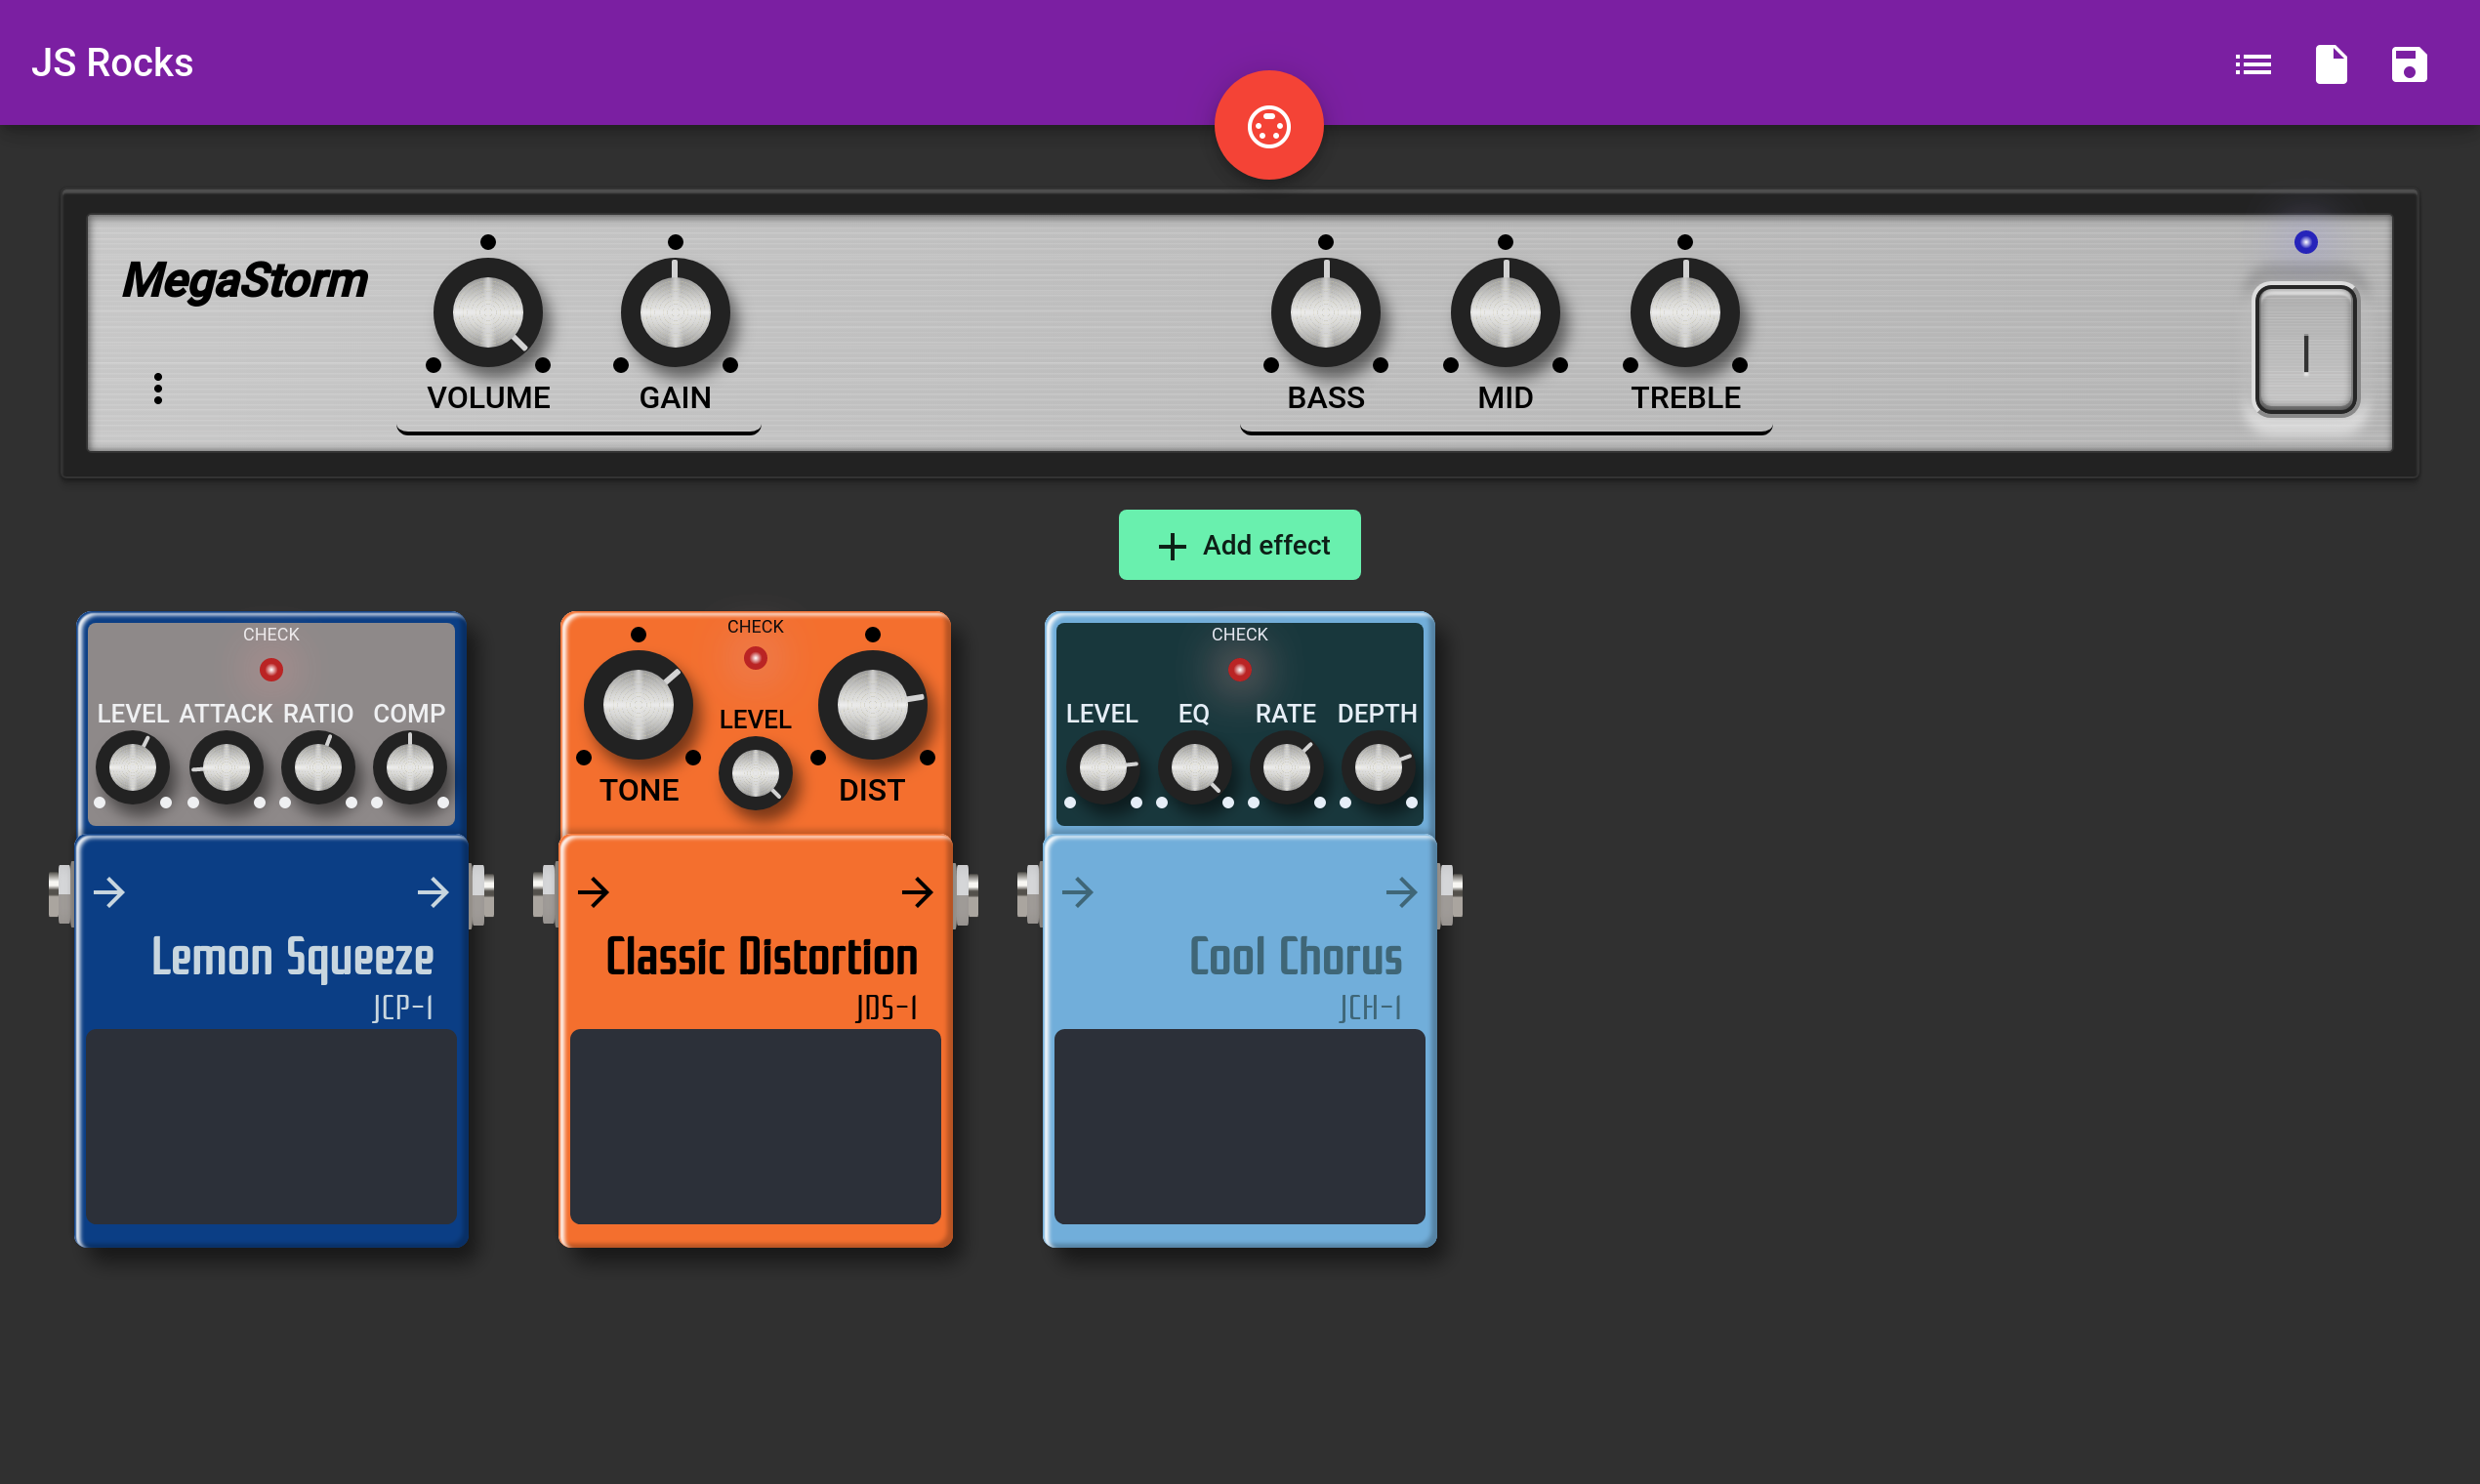Click the ATTACK knob on Lemon Squeeze
The width and height of the screenshot is (2480, 1484).
(226, 768)
